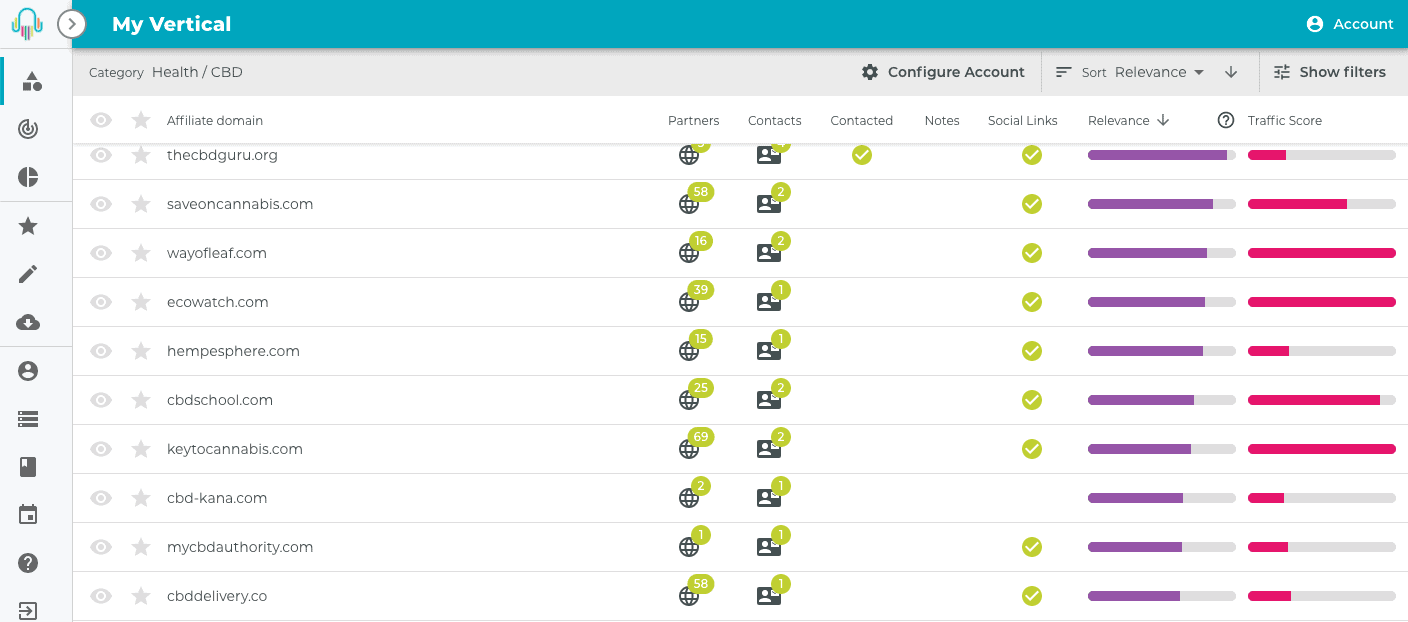Show filters panel
Image resolution: width=1408 pixels, height=622 pixels.
pos(1330,72)
